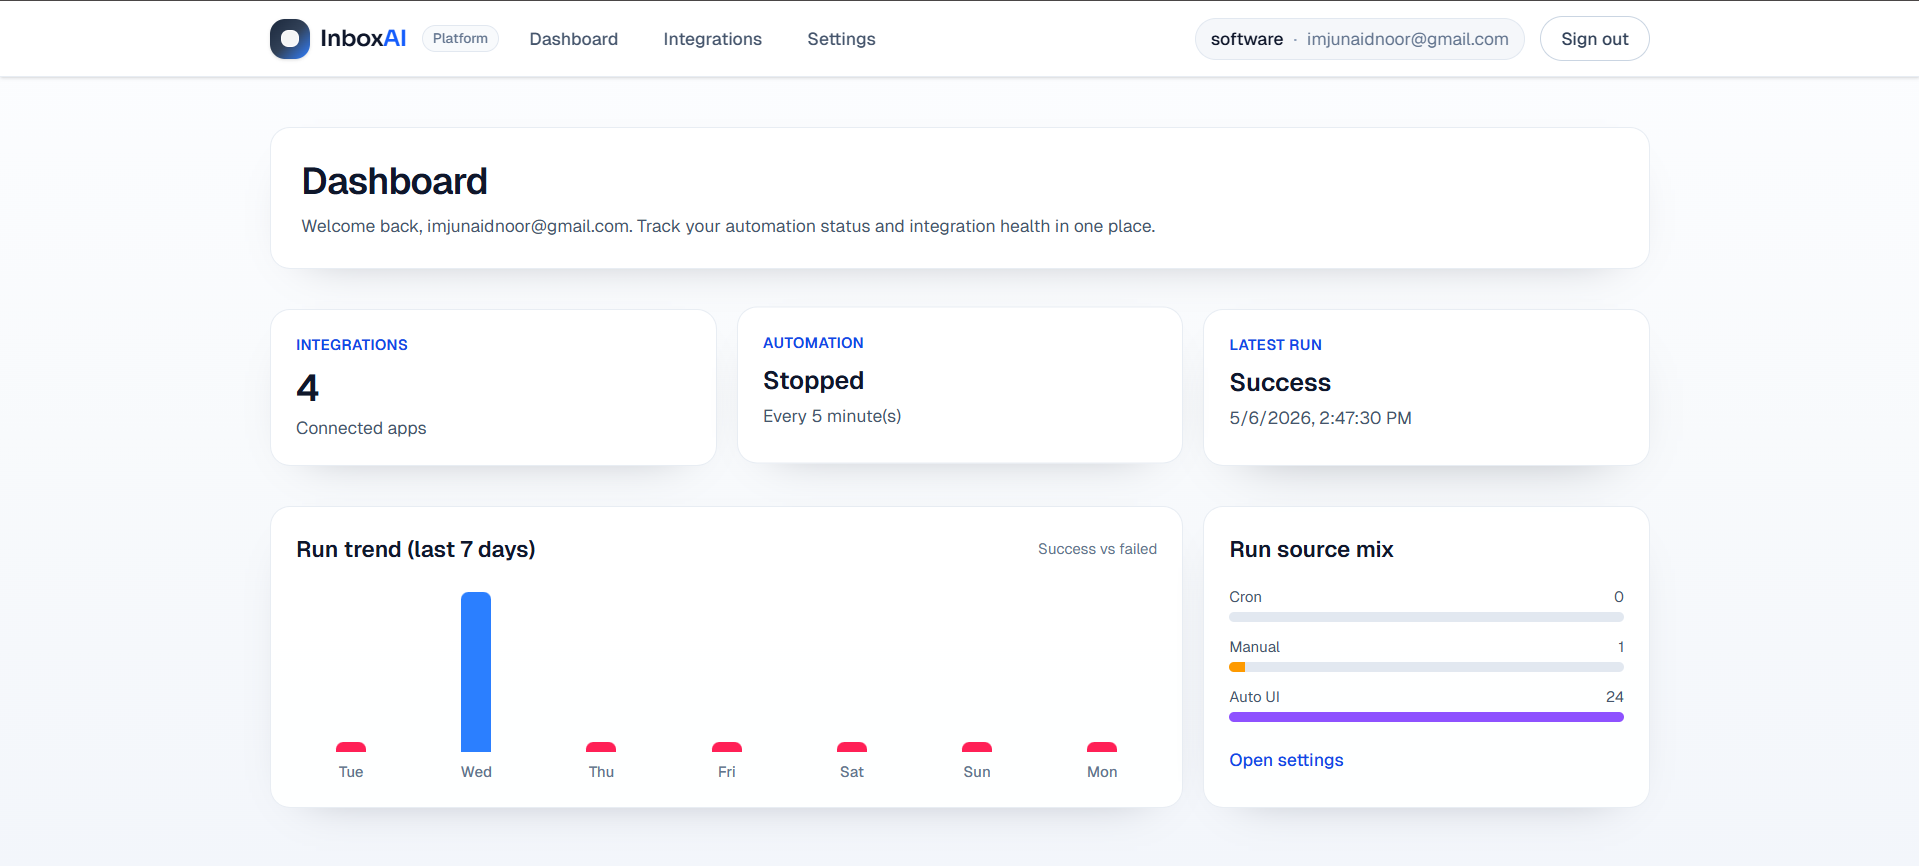Click the red Thu bar in run trend

(x=601, y=747)
